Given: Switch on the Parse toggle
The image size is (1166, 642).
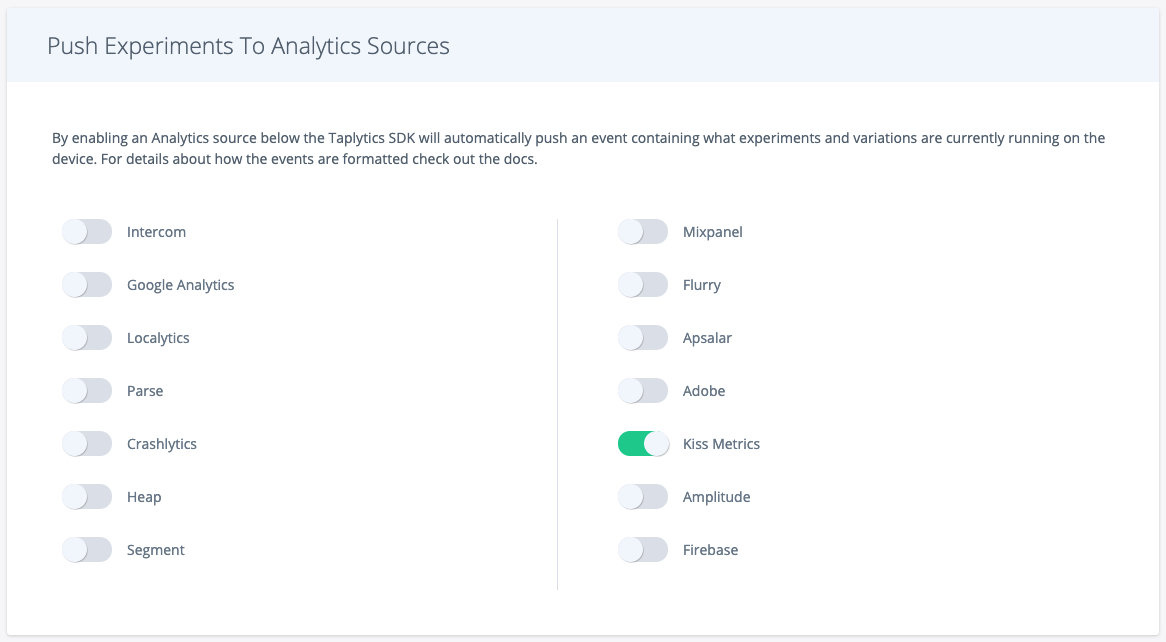Looking at the screenshot, I should coord(87,391).
